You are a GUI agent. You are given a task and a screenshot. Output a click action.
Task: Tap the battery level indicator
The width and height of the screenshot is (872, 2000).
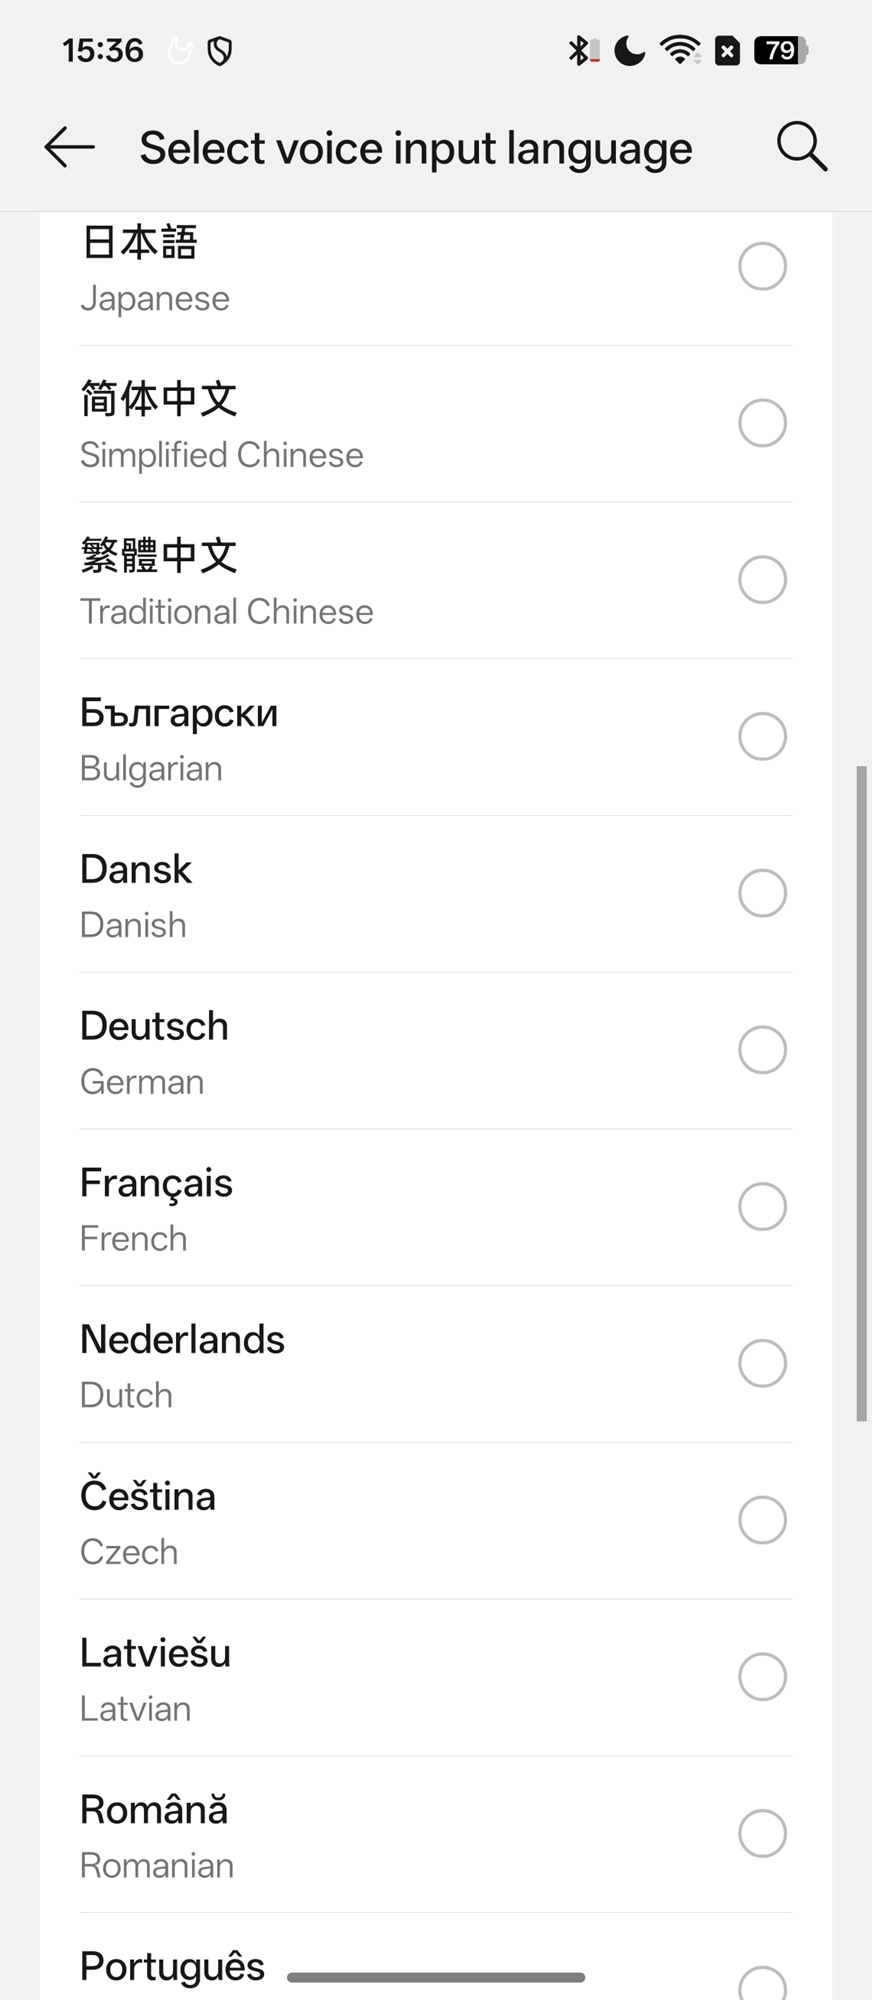781,50
